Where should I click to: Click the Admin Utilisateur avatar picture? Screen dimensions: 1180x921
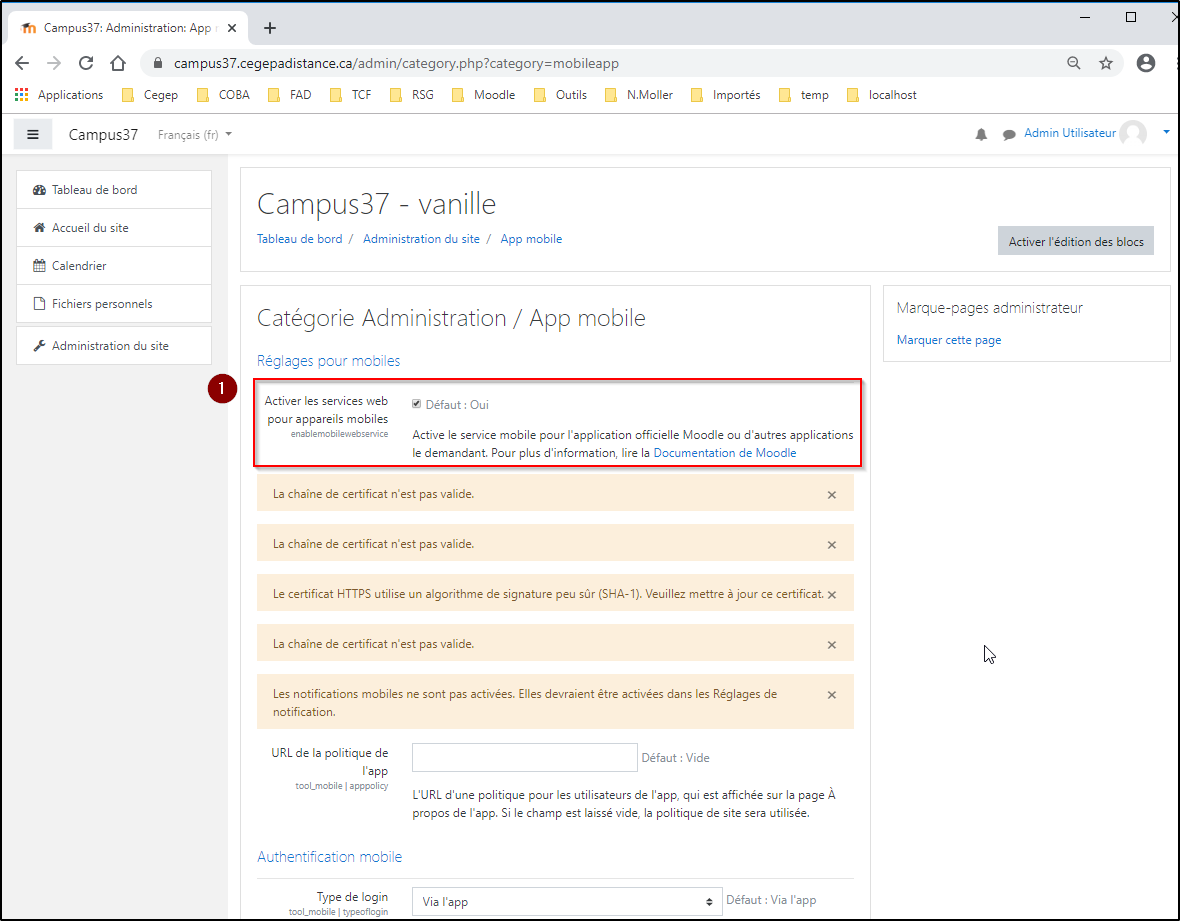click(1133, 133)
